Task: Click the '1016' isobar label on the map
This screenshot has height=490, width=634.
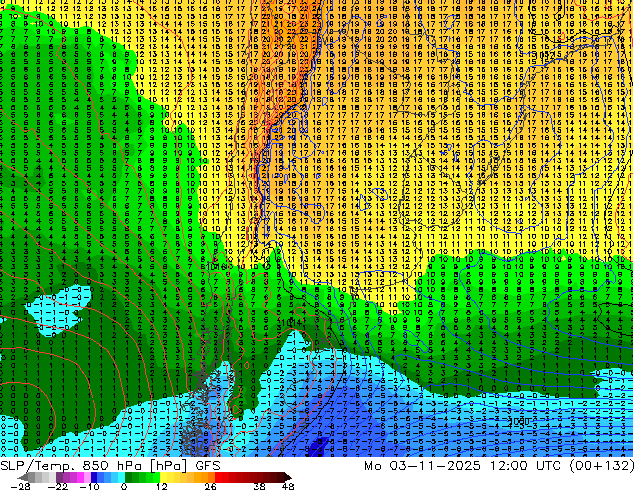Action: (219, 266)
